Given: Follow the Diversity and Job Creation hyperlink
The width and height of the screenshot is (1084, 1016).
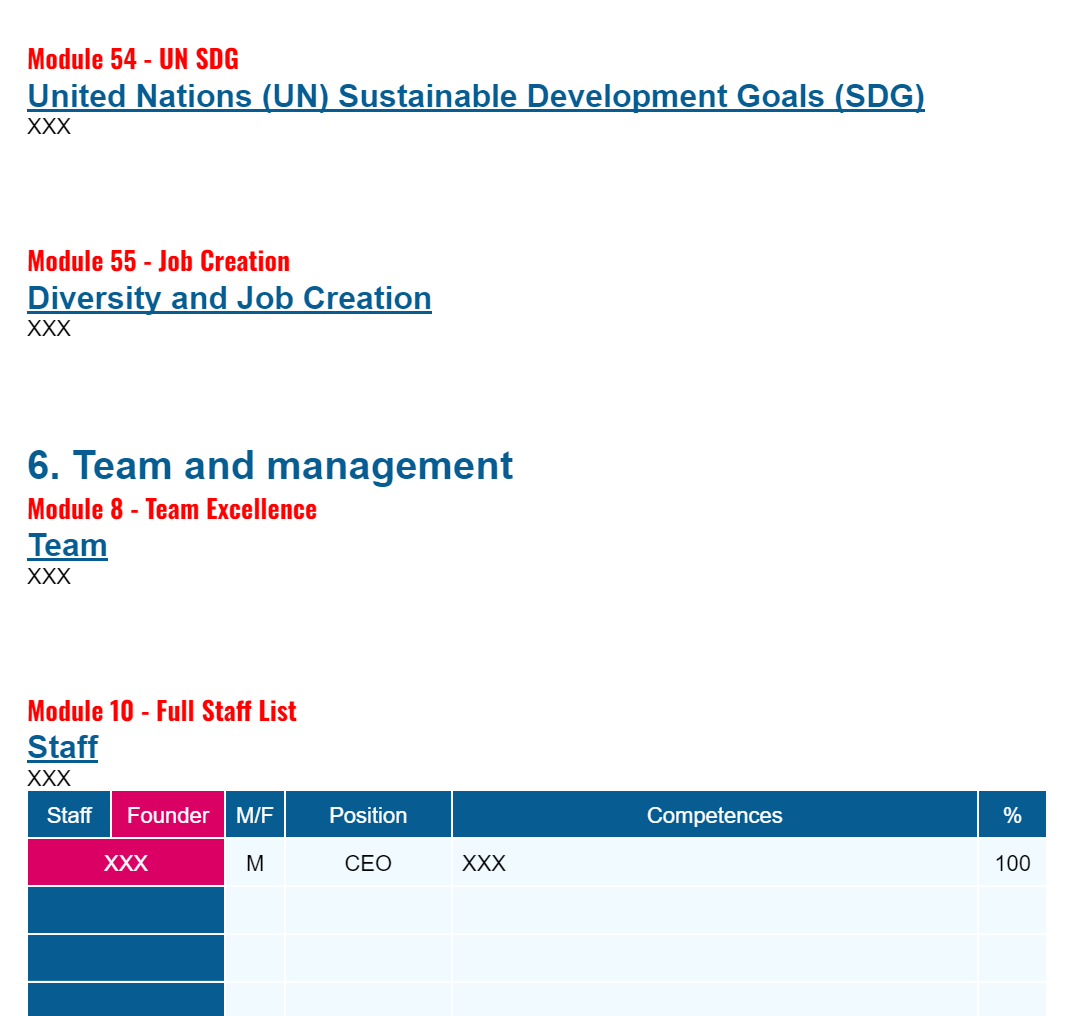Looking at the screenshot, I should 229,297.
